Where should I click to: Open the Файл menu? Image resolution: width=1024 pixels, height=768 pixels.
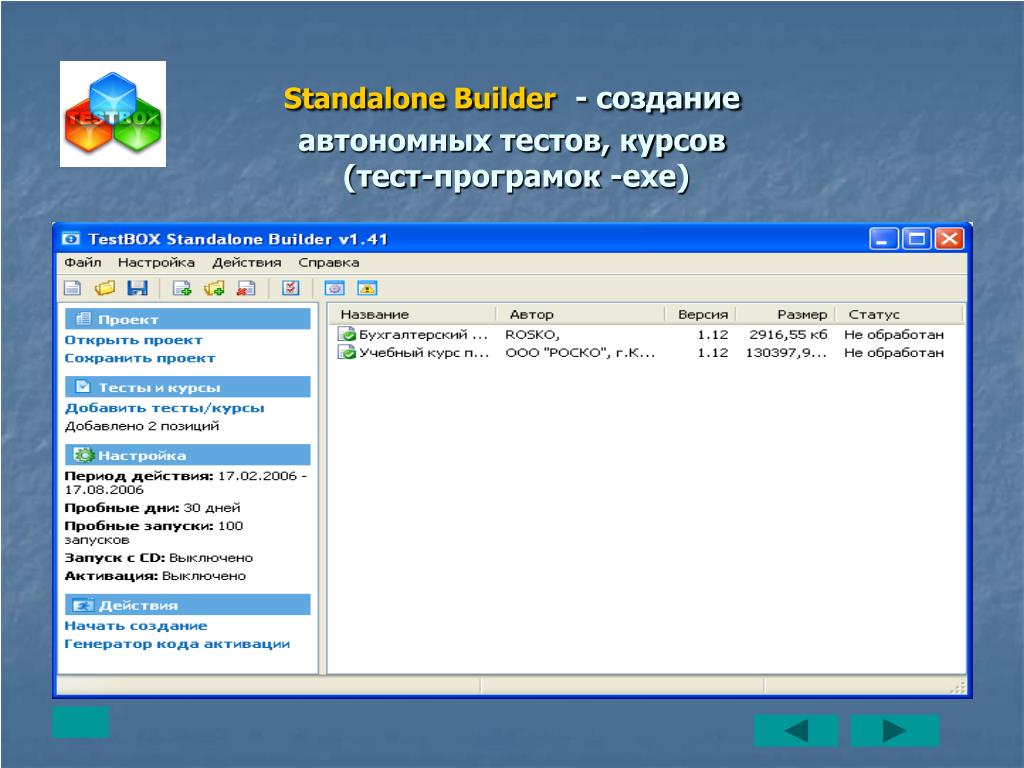tap(83, 263)
